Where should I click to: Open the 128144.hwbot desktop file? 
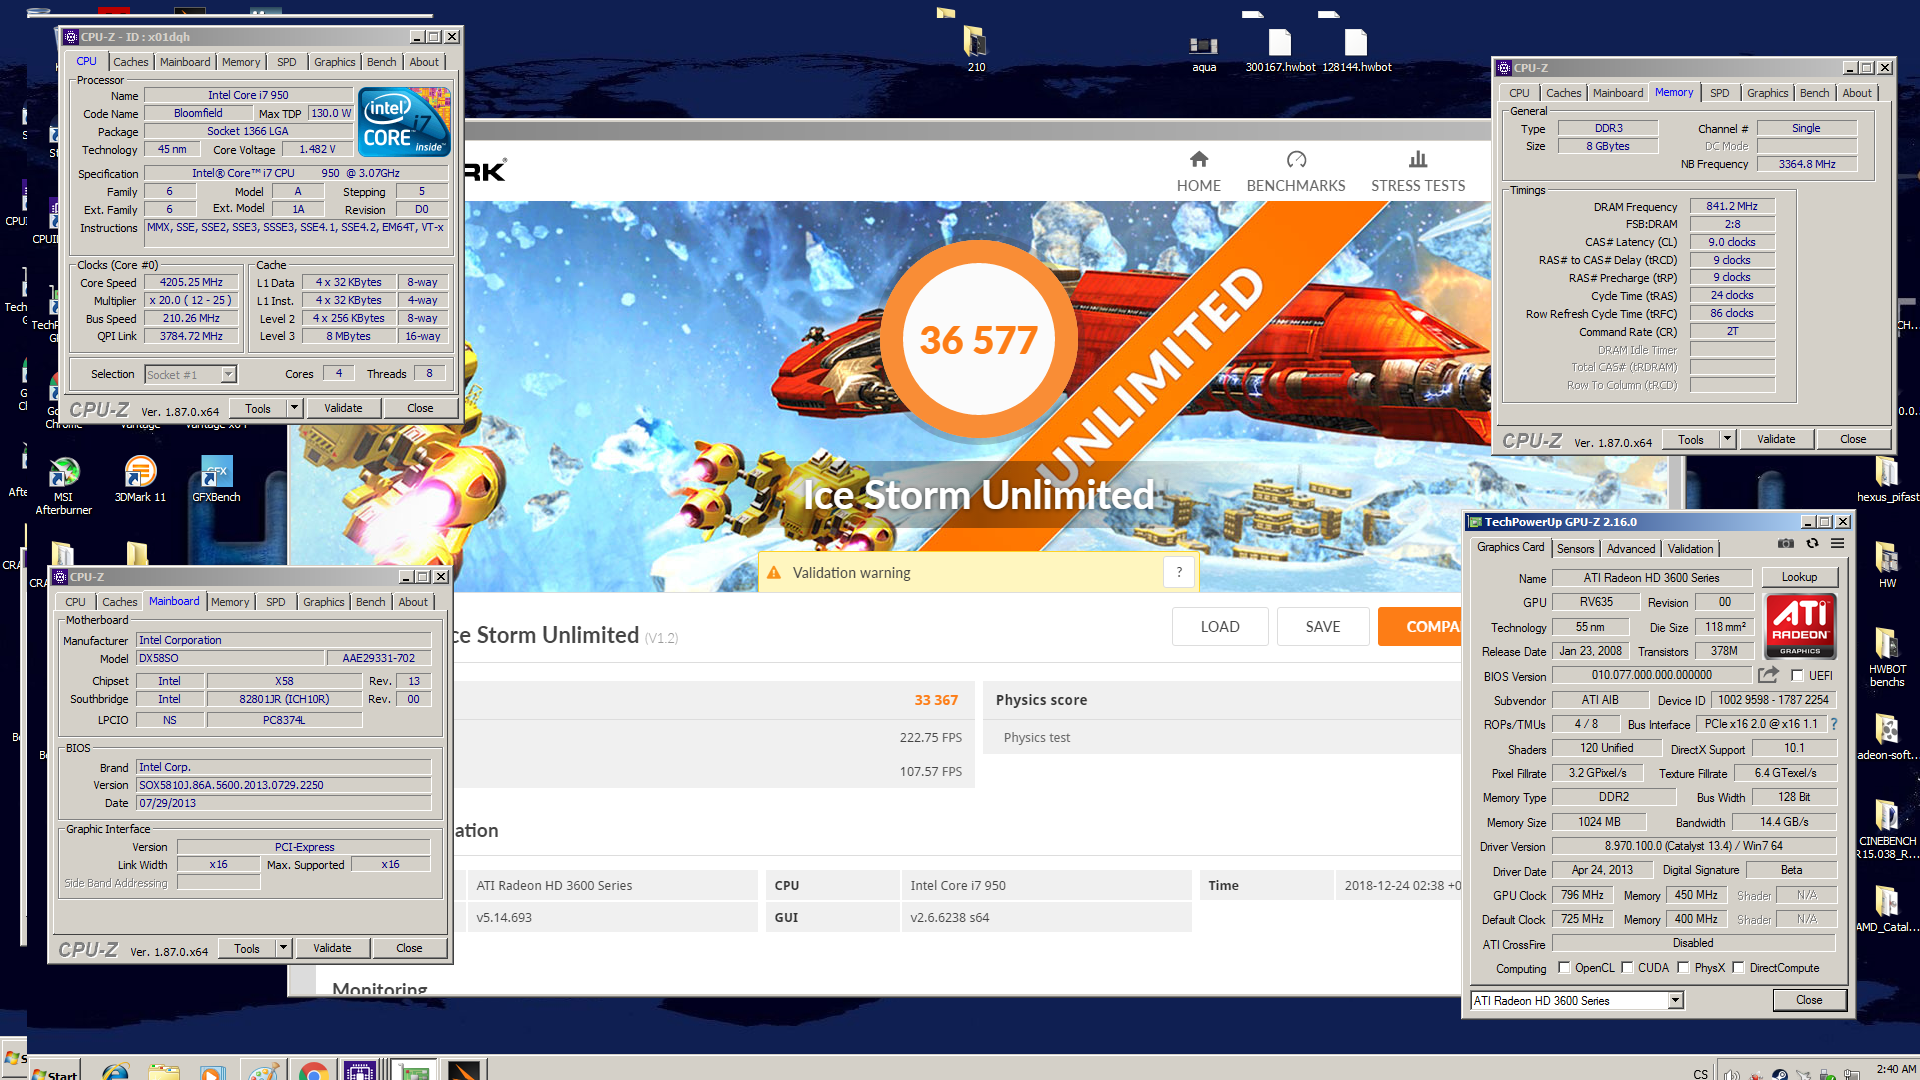pyautogui.click(x=1357, y=50)
